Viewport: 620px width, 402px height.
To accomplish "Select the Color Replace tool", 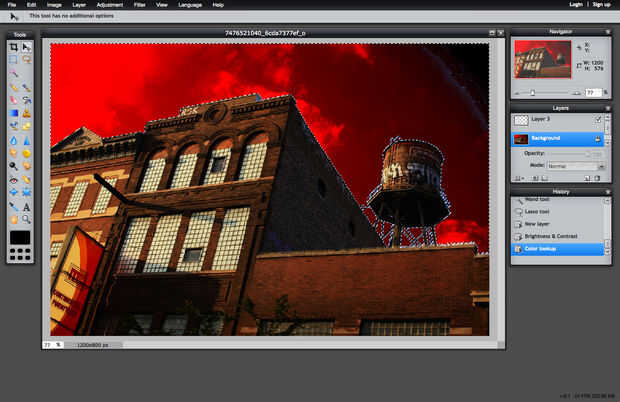I will [x=14, y=126].
